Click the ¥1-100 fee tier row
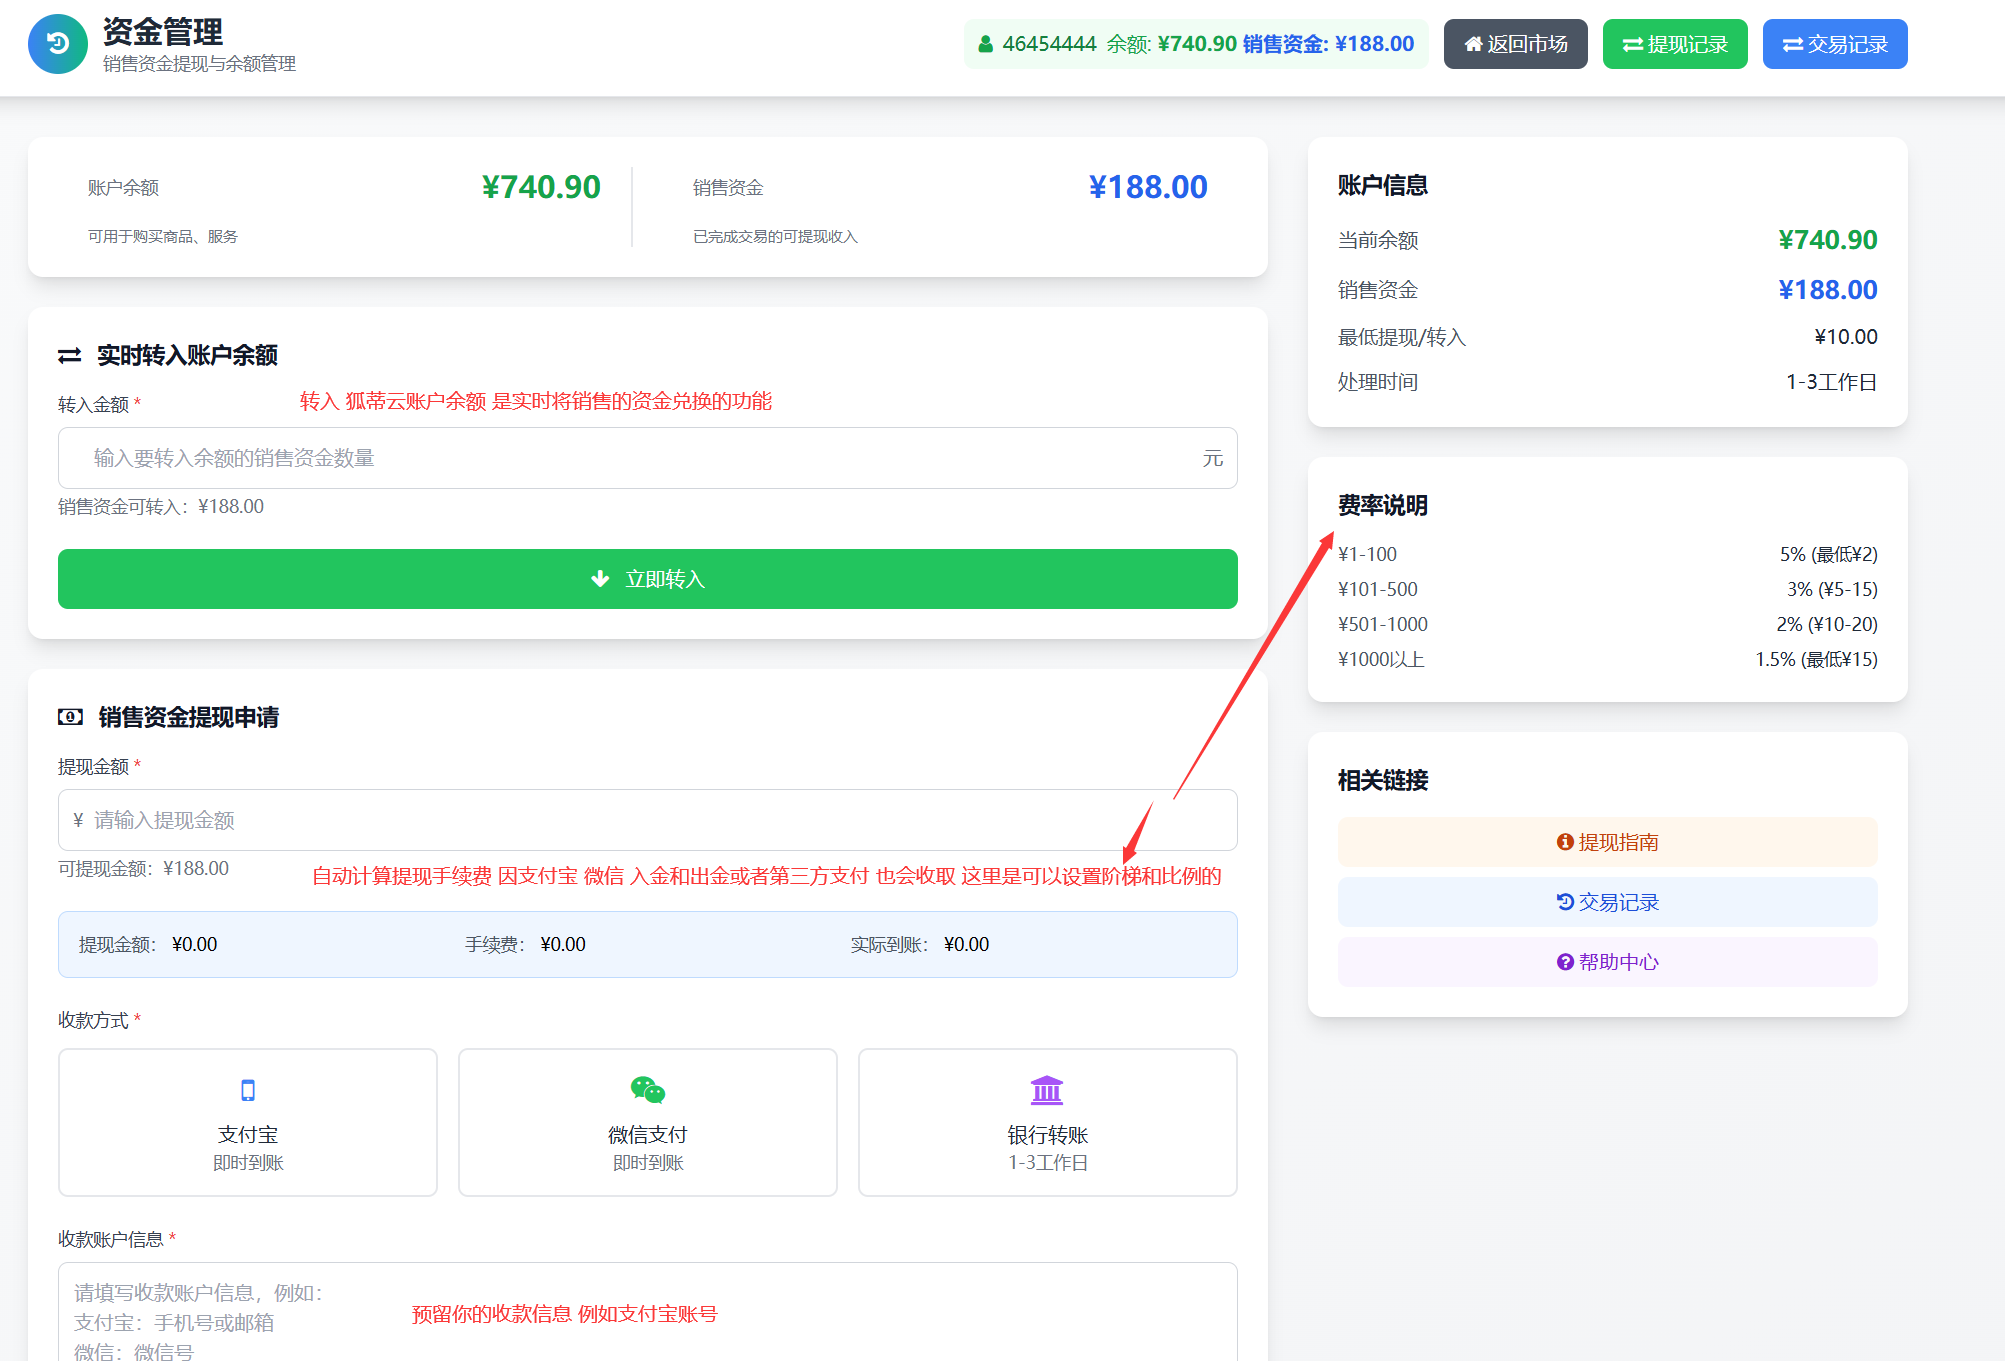2005x1361 pixels. pyautogui.click(x=1607, y=554)
